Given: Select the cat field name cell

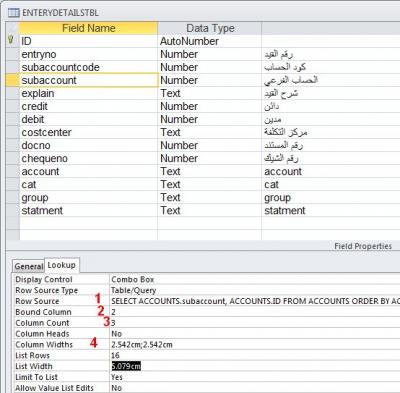Looking at the screenshot, I should point(88,184).
